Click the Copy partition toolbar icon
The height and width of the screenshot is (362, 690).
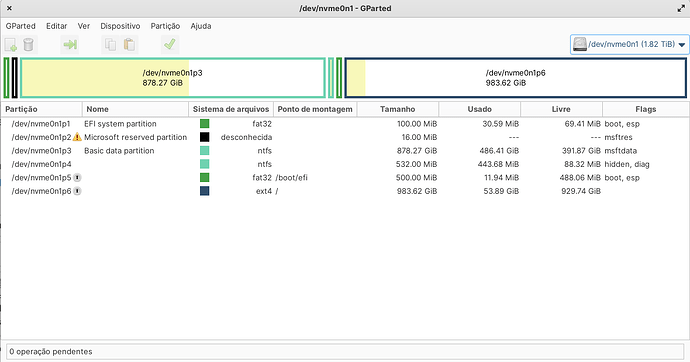point(110,44)
